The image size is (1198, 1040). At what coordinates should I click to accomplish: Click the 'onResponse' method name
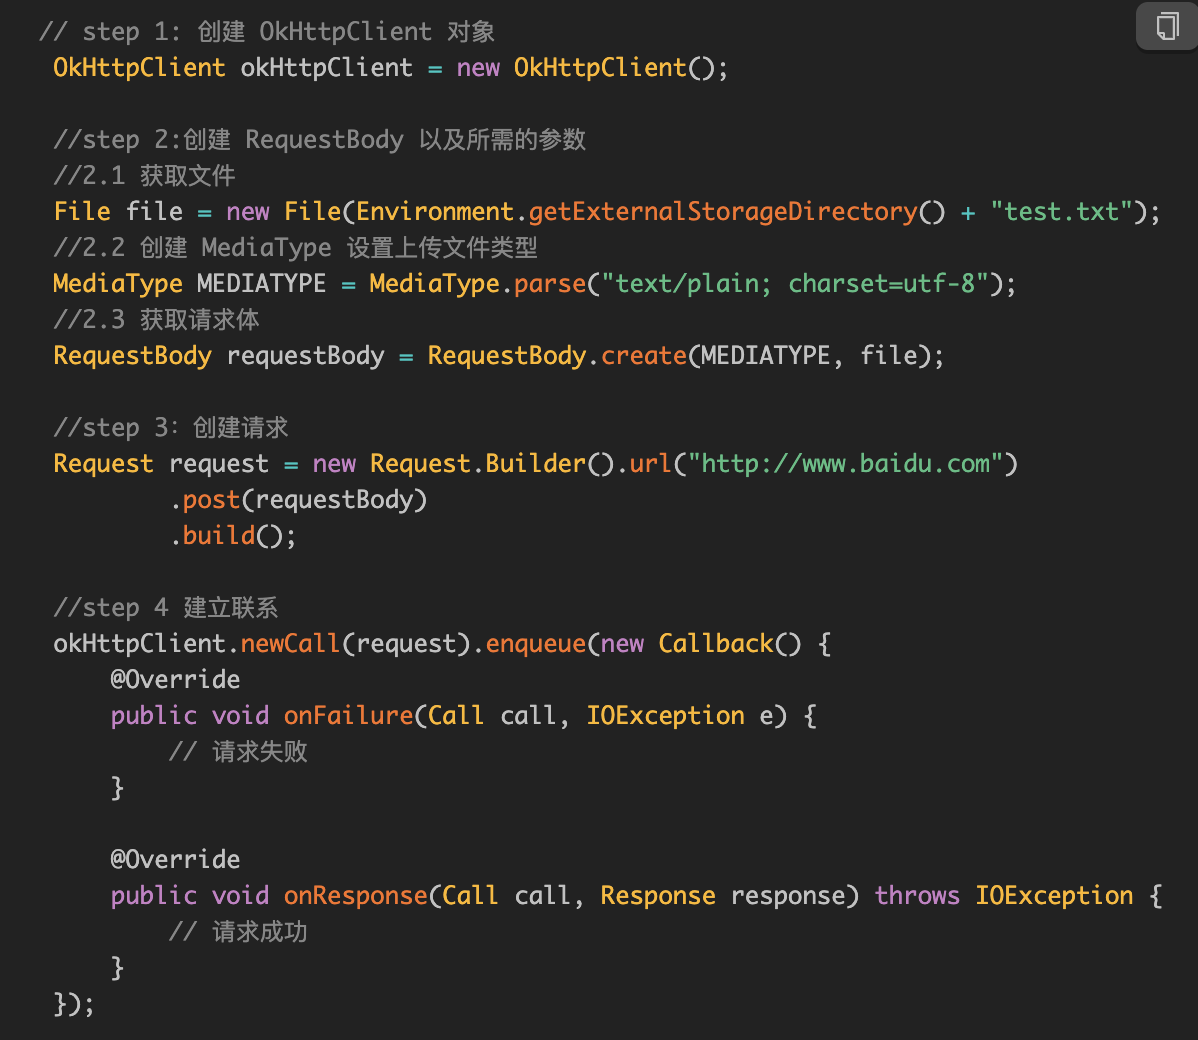tap(355, 896)
